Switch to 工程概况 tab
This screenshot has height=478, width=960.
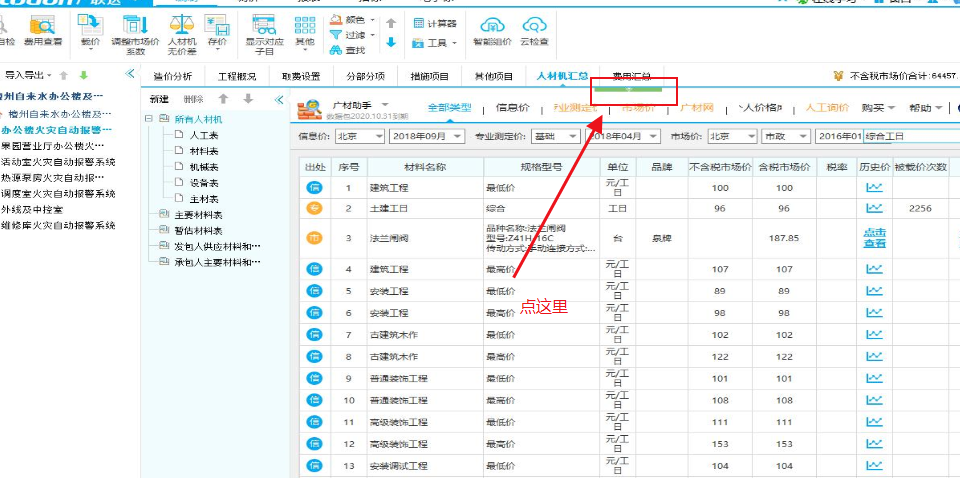coord(237,77)
